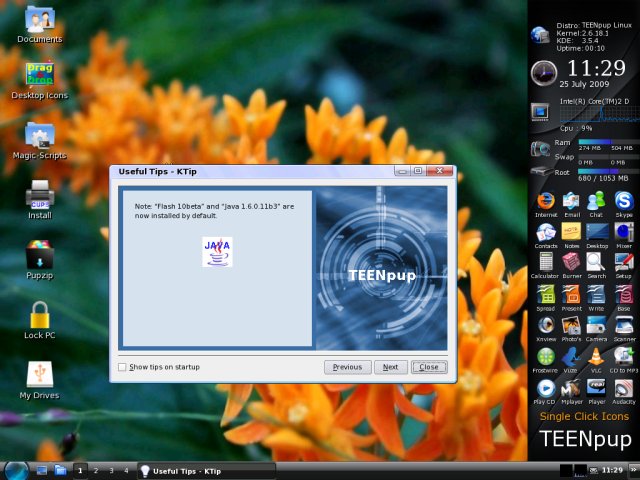This screenshot has height=480, width=640.
Task: Launch Audacity from the icon panel
Action: [623, 387]
